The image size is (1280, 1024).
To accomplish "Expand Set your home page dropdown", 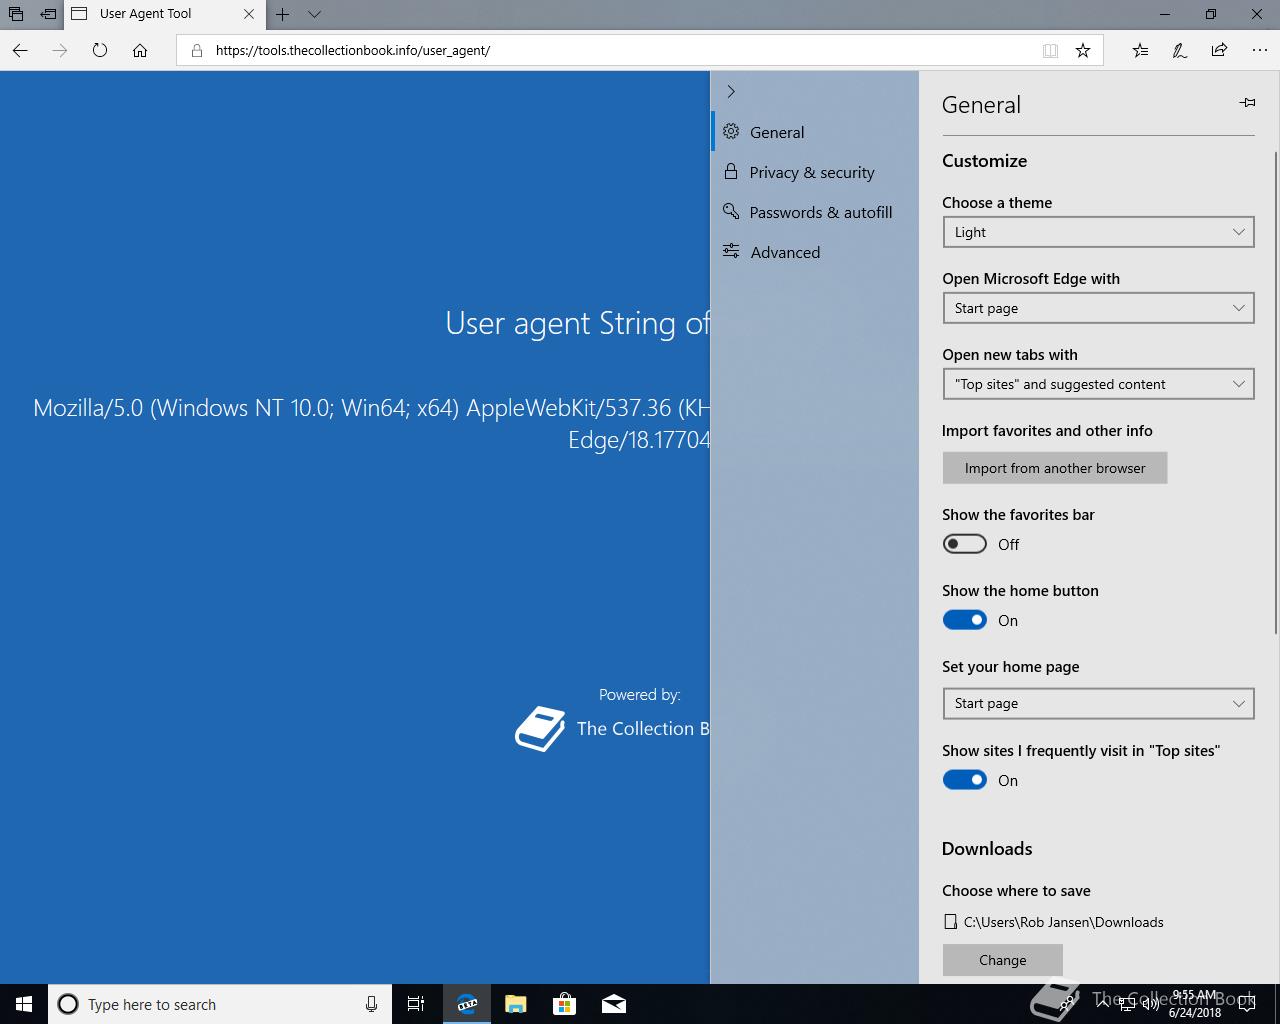I will pyautogui.click(x=1098, y=703).
